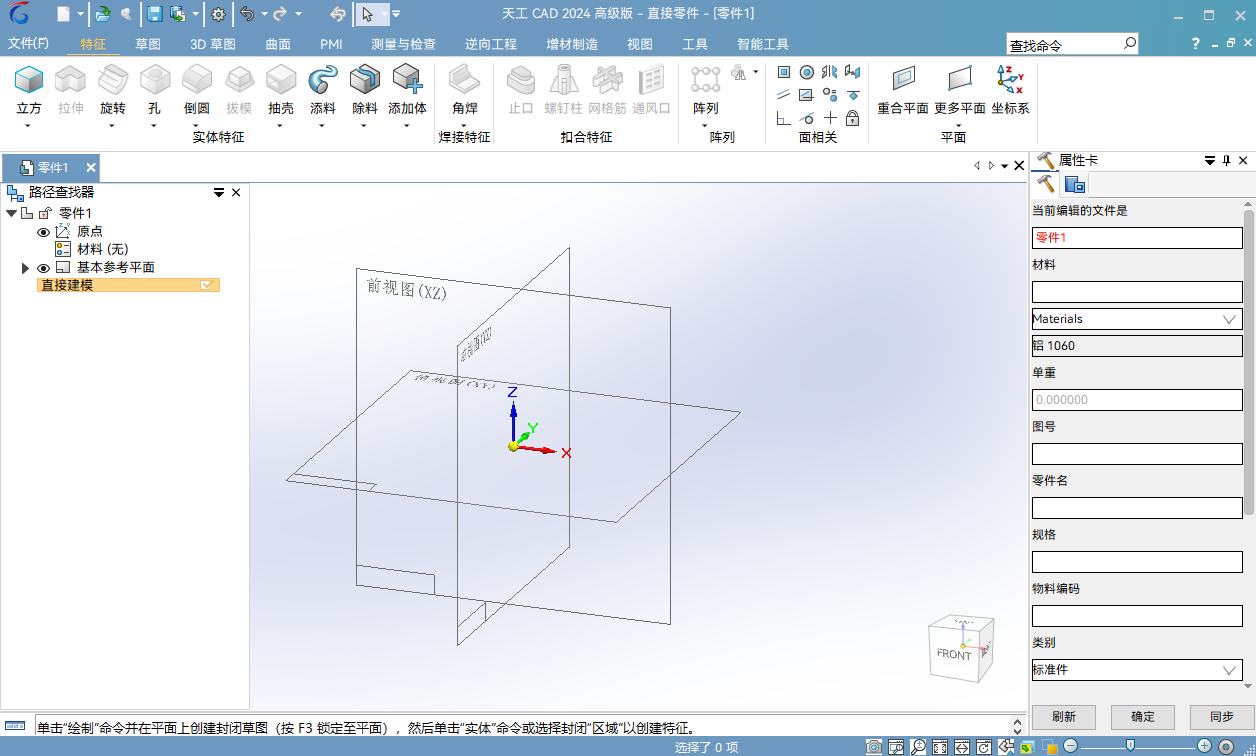The image size is (1256, 756).
Task: Open the 测量与检查 ribbon tab
Action: pyautogui.click(x=403, y=44)
